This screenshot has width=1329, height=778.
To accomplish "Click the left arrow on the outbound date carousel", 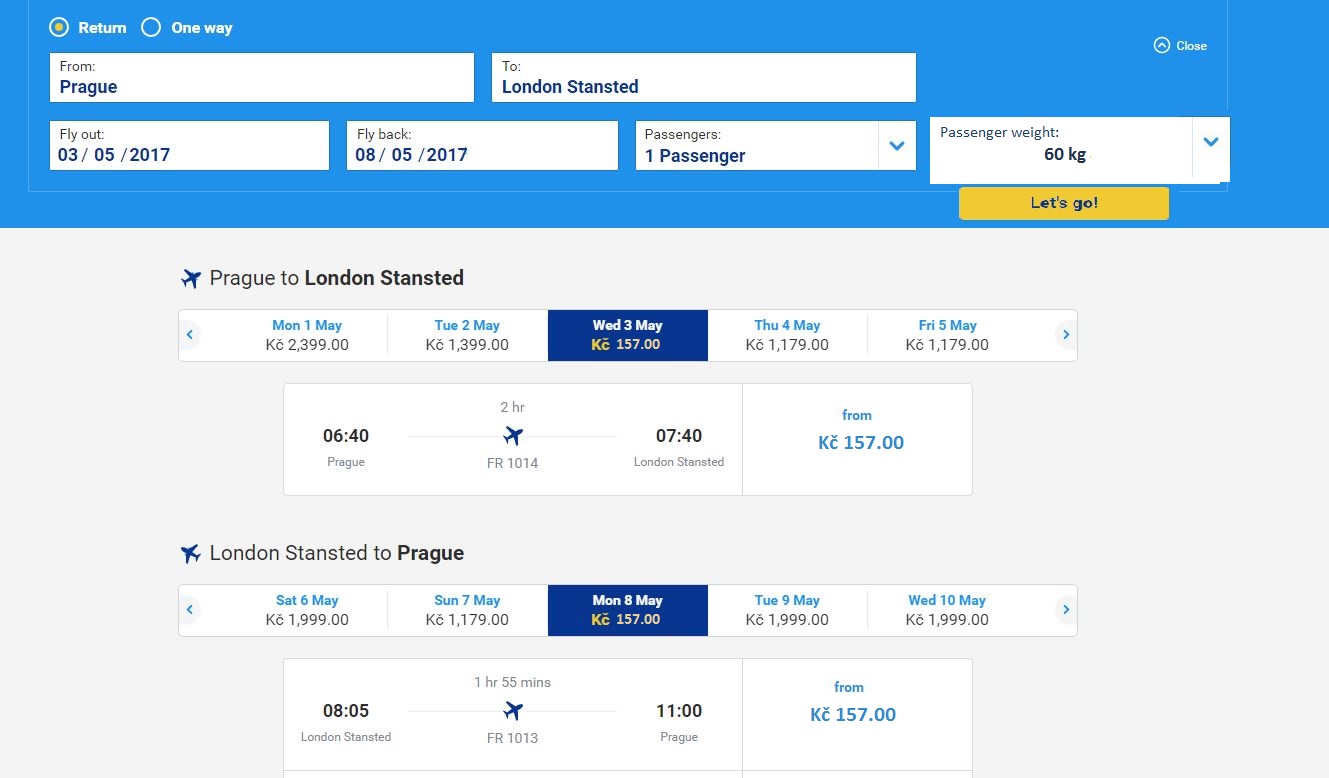I will 190,334.
